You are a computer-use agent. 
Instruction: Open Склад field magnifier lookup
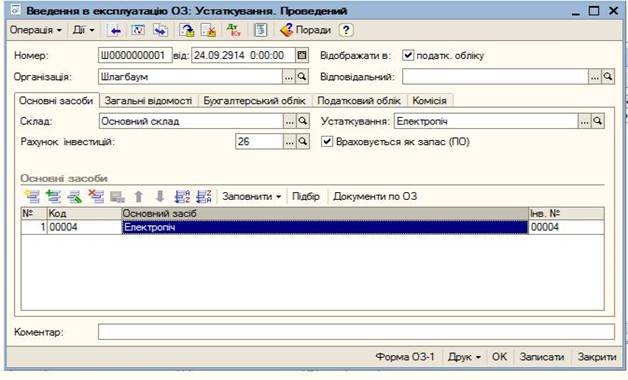coord(303,121)
